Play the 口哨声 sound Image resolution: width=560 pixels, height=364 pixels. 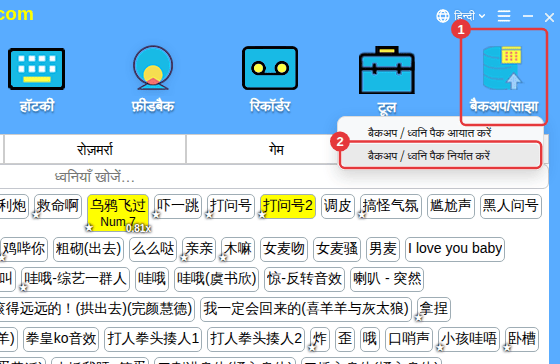click(409, 339)
